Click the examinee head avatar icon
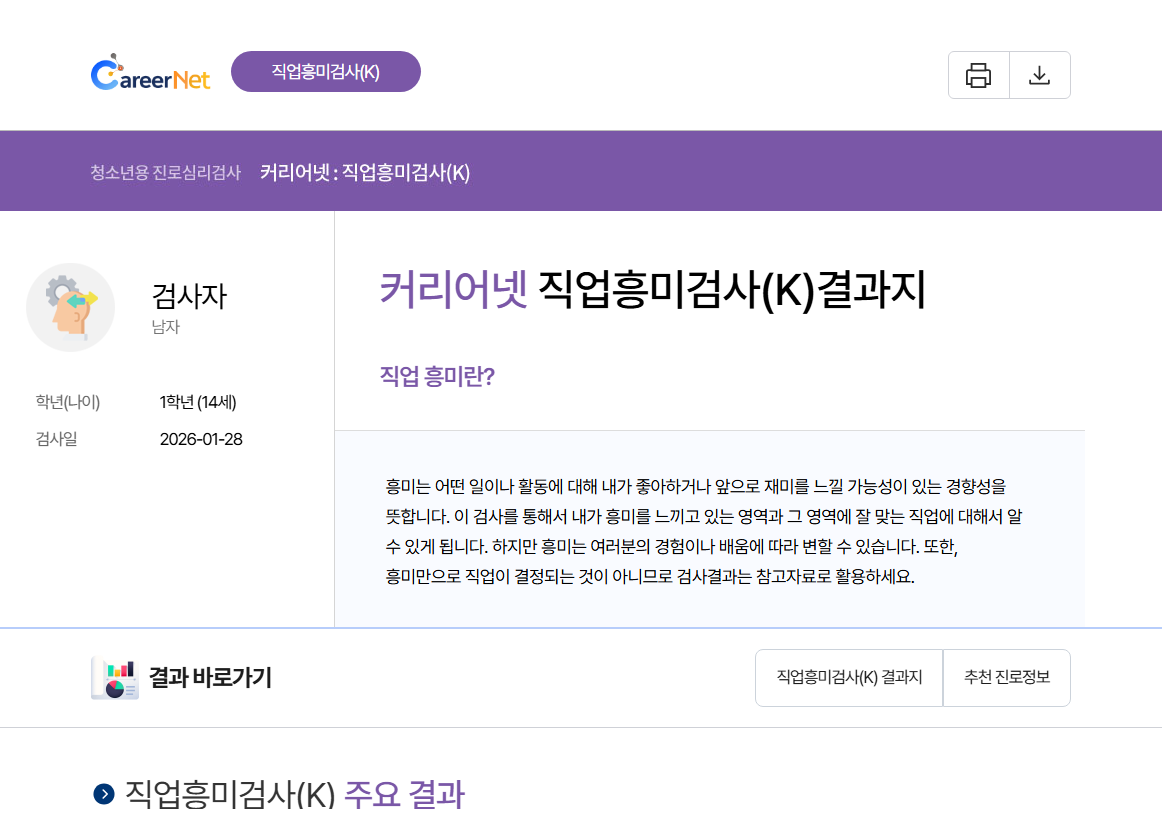This screenshot has width=1162, height=816. 70,308
